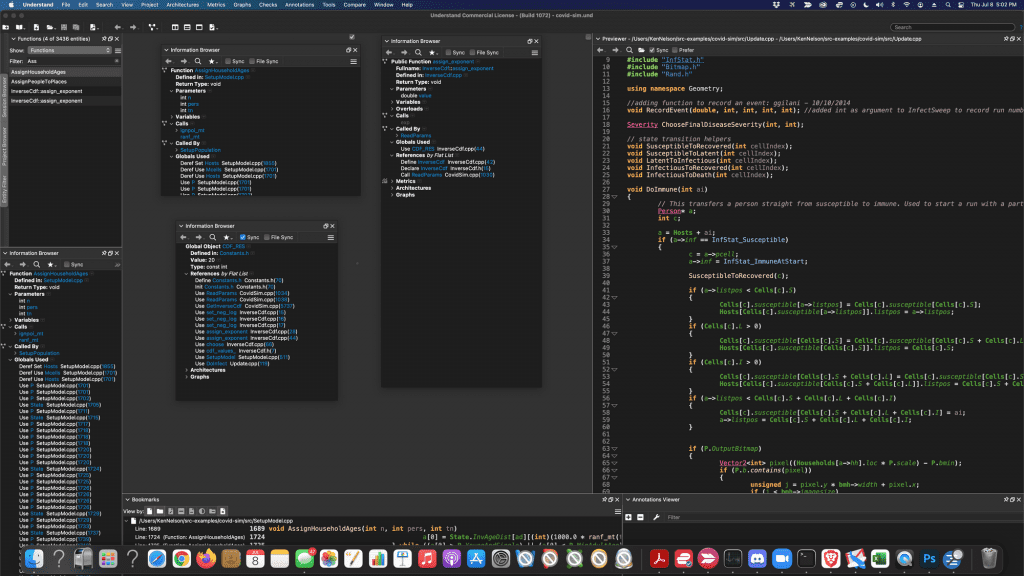Uncheck Sync in CDF_RES Information Browser

[x=243, y=237]
